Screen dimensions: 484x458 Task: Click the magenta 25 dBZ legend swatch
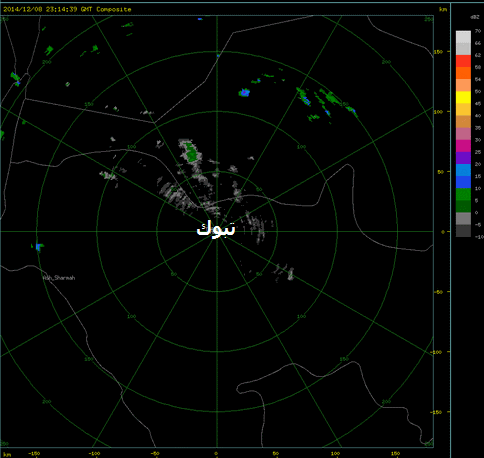[463, 146]
